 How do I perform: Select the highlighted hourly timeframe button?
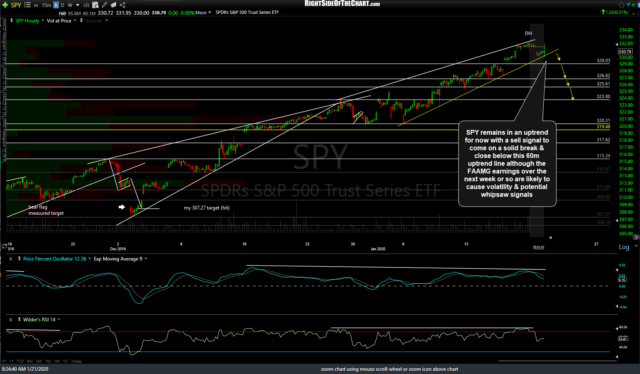coord(56,5)
